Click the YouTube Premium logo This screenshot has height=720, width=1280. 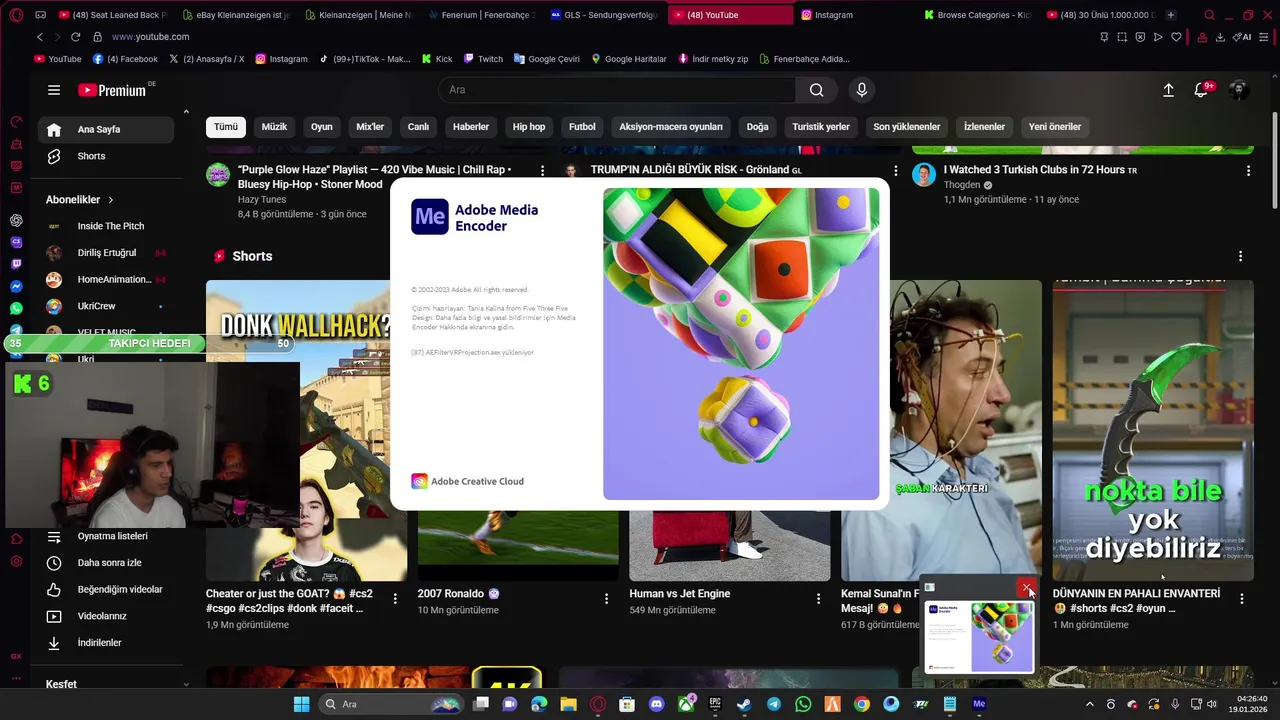[112, 90]
